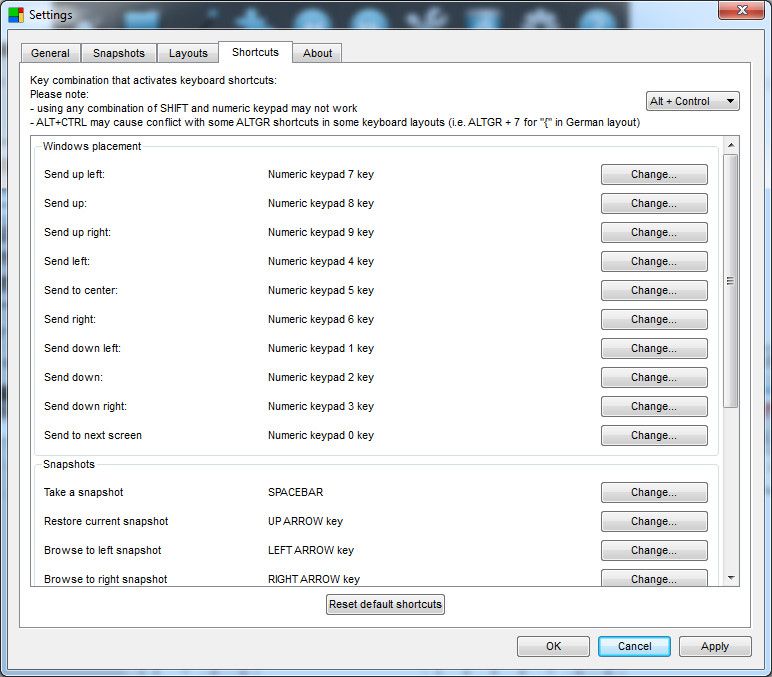Change the Take a snapshot shortcut
Screen dimensions: 772x677
pyautogui.click(x=654, y=492)
